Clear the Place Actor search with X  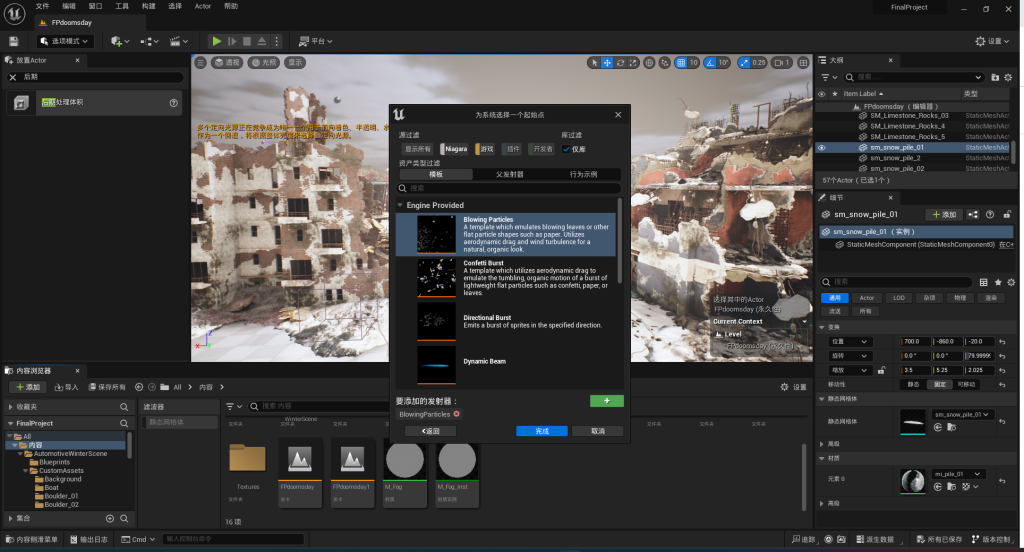point(12,77)
